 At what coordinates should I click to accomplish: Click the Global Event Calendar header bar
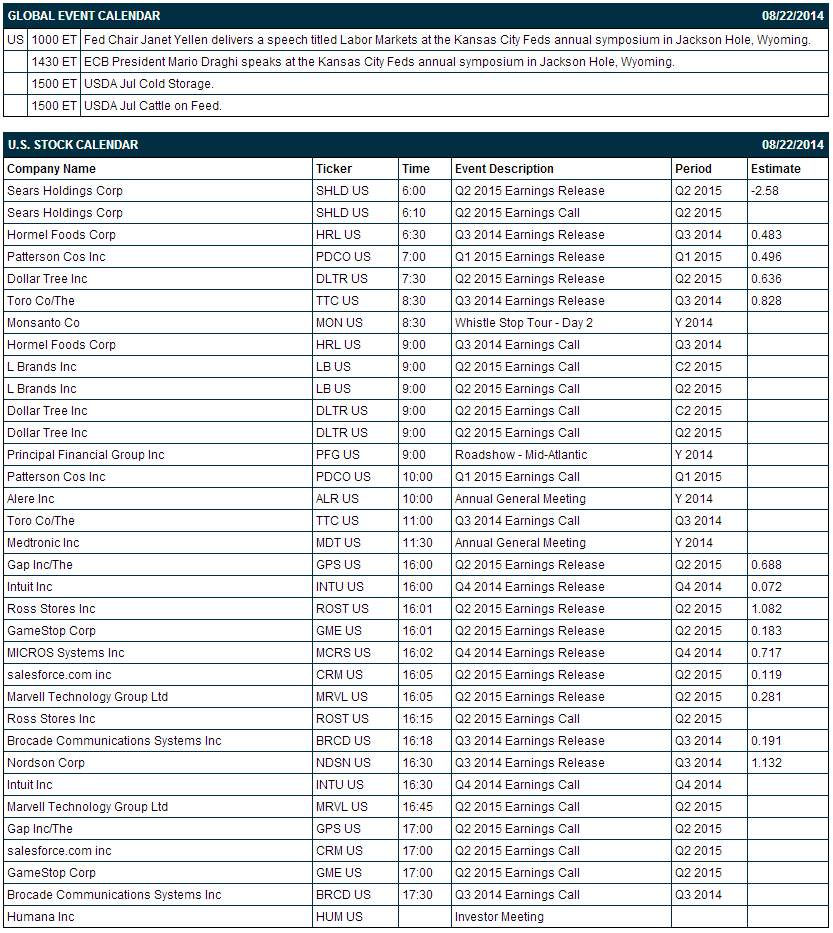[x=416, y=15]
